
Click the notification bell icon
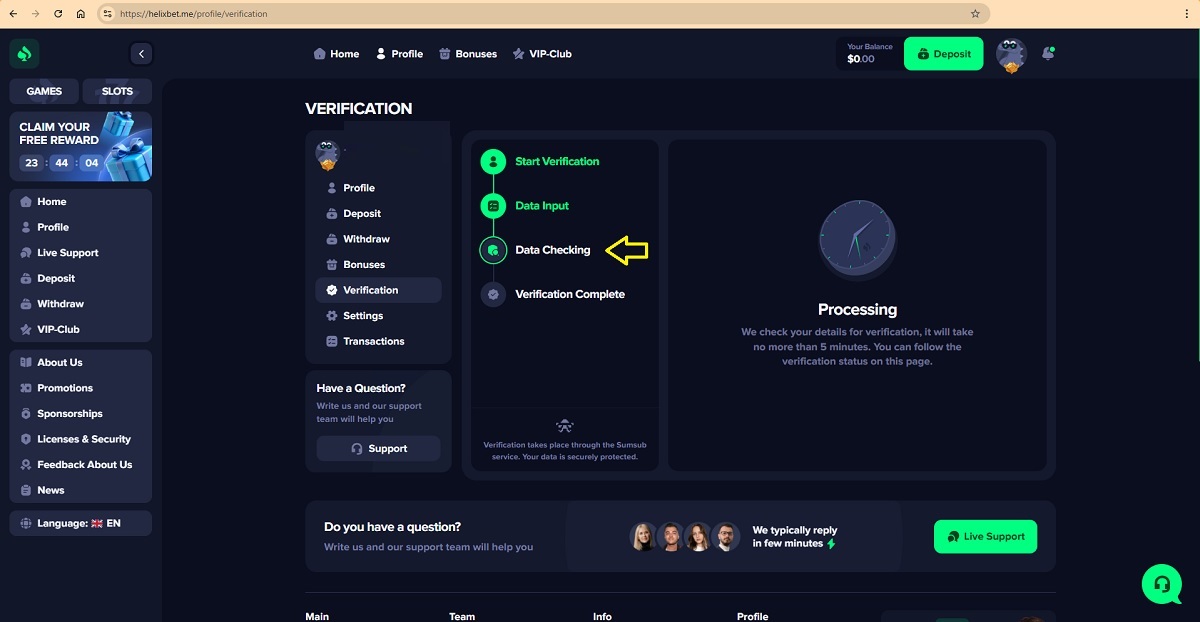1047,54
